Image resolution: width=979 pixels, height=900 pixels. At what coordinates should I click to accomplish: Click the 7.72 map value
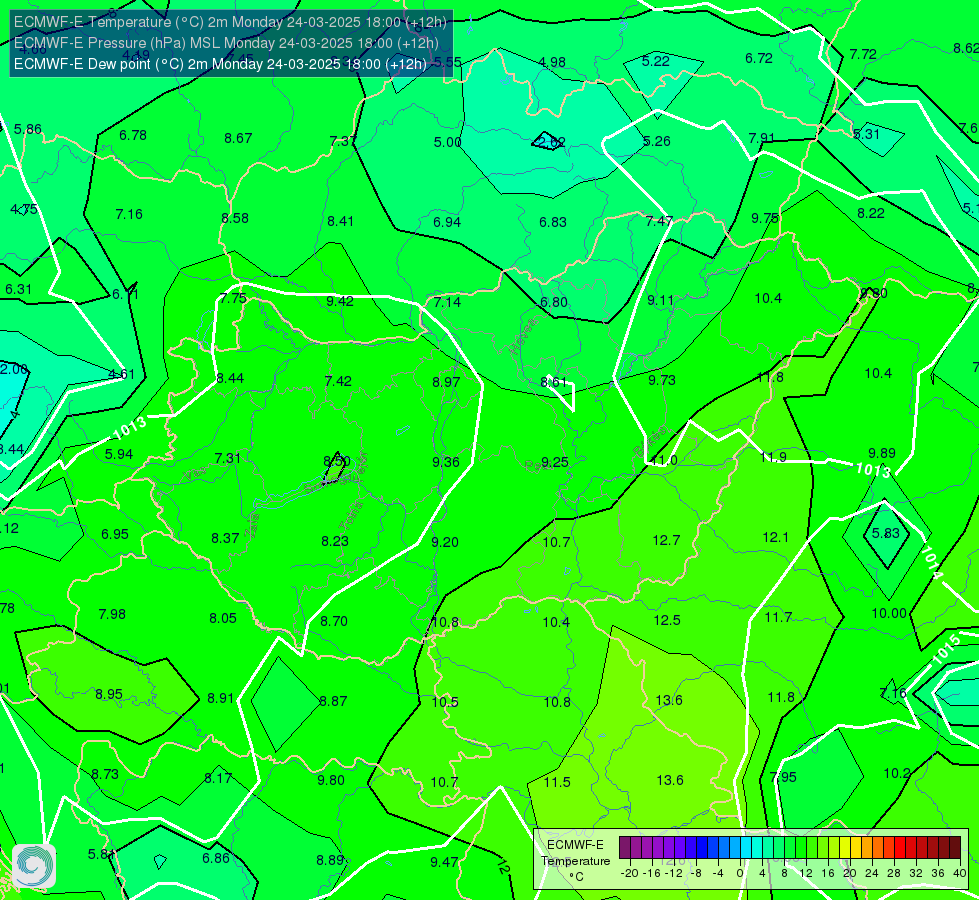point(863,54)
